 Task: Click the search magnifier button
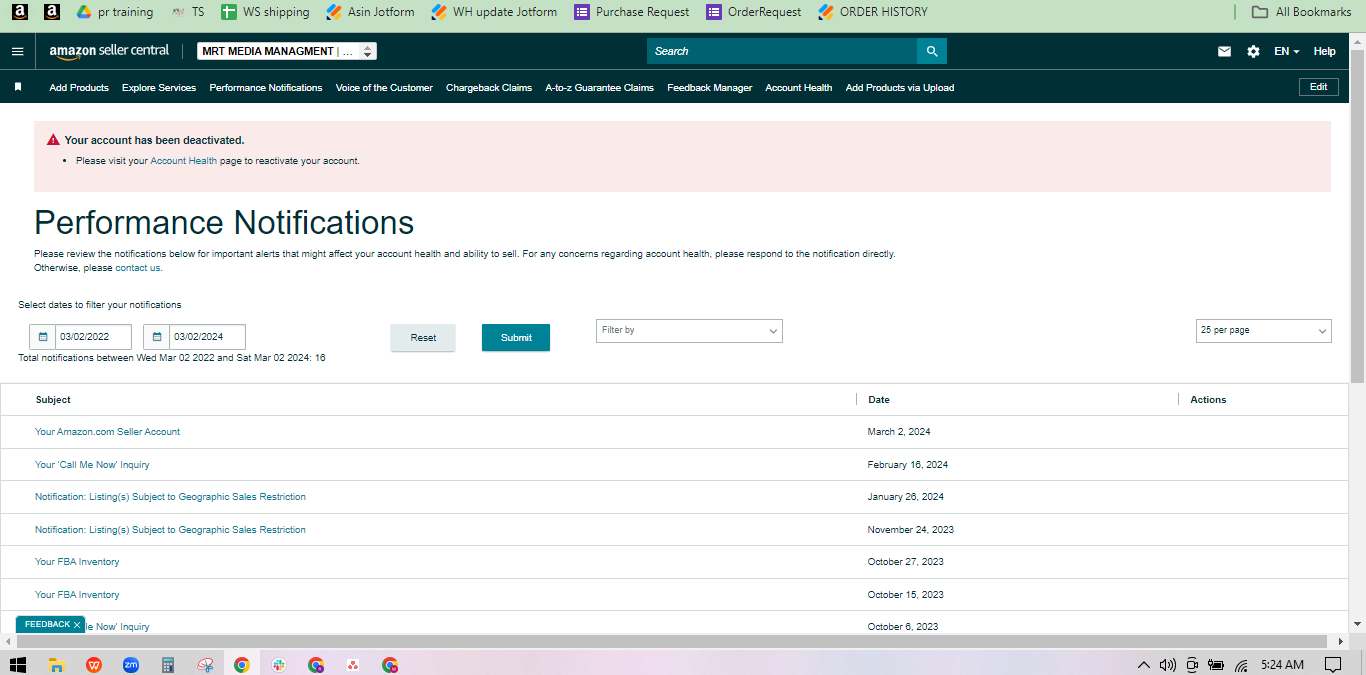tap(932, 51)
